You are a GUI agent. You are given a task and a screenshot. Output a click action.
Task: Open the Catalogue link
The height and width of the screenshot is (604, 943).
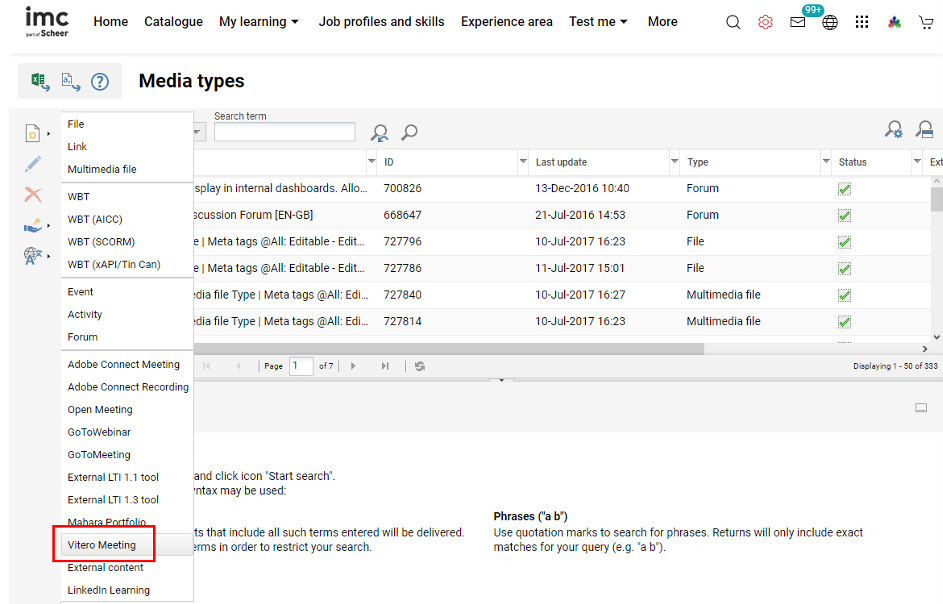point(173,22)
